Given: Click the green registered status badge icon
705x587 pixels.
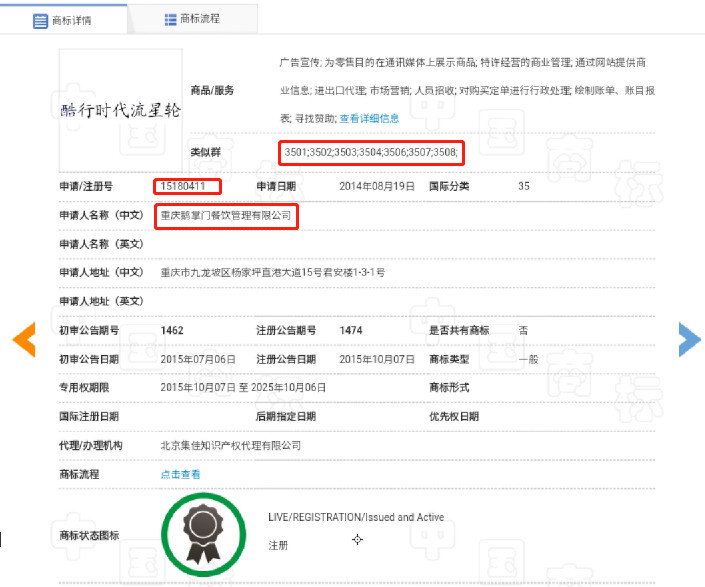Looking at the screenshot, I should pos(204,534).
